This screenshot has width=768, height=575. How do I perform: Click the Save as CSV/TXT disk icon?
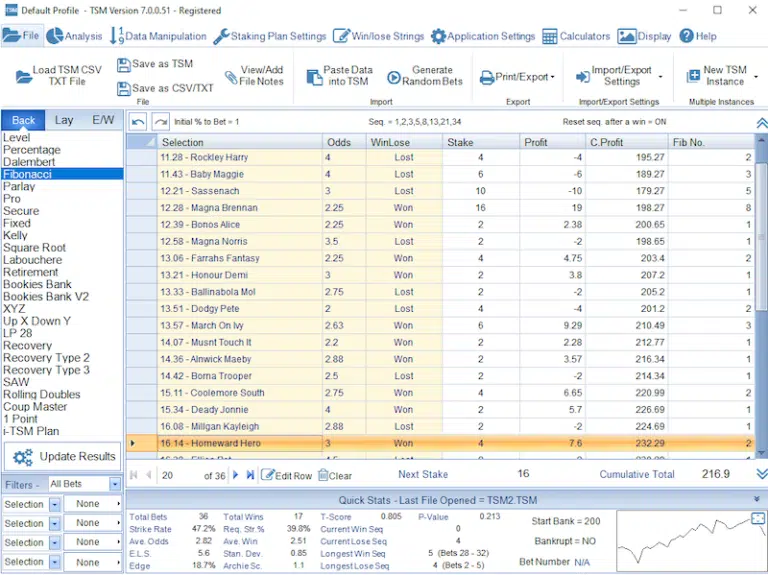(124, 89)
